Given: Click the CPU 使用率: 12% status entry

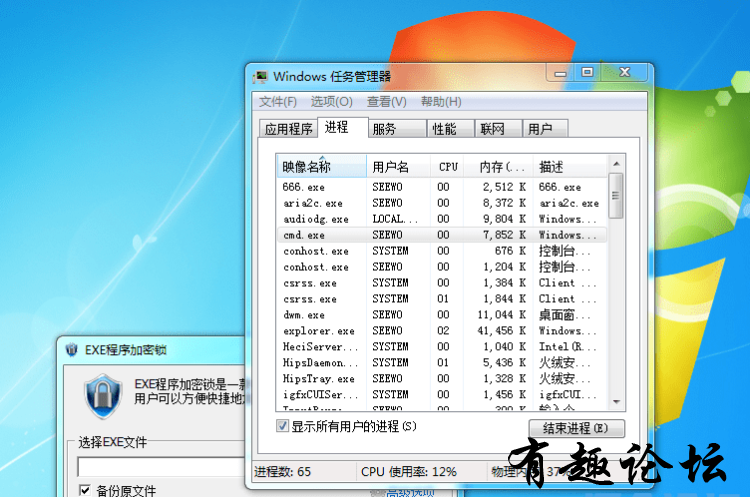Looking at the screenshot, I should [408, 472].
